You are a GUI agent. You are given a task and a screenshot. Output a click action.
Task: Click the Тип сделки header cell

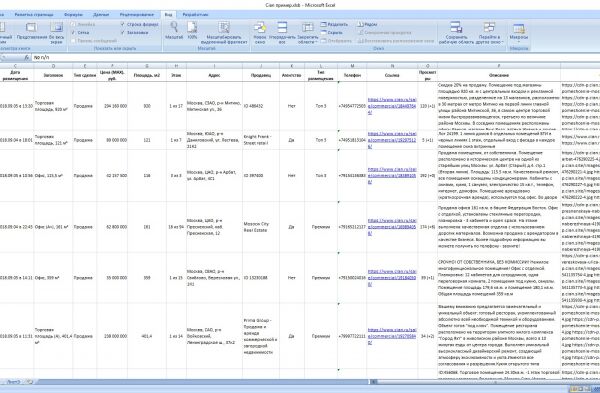pos(85,75)
